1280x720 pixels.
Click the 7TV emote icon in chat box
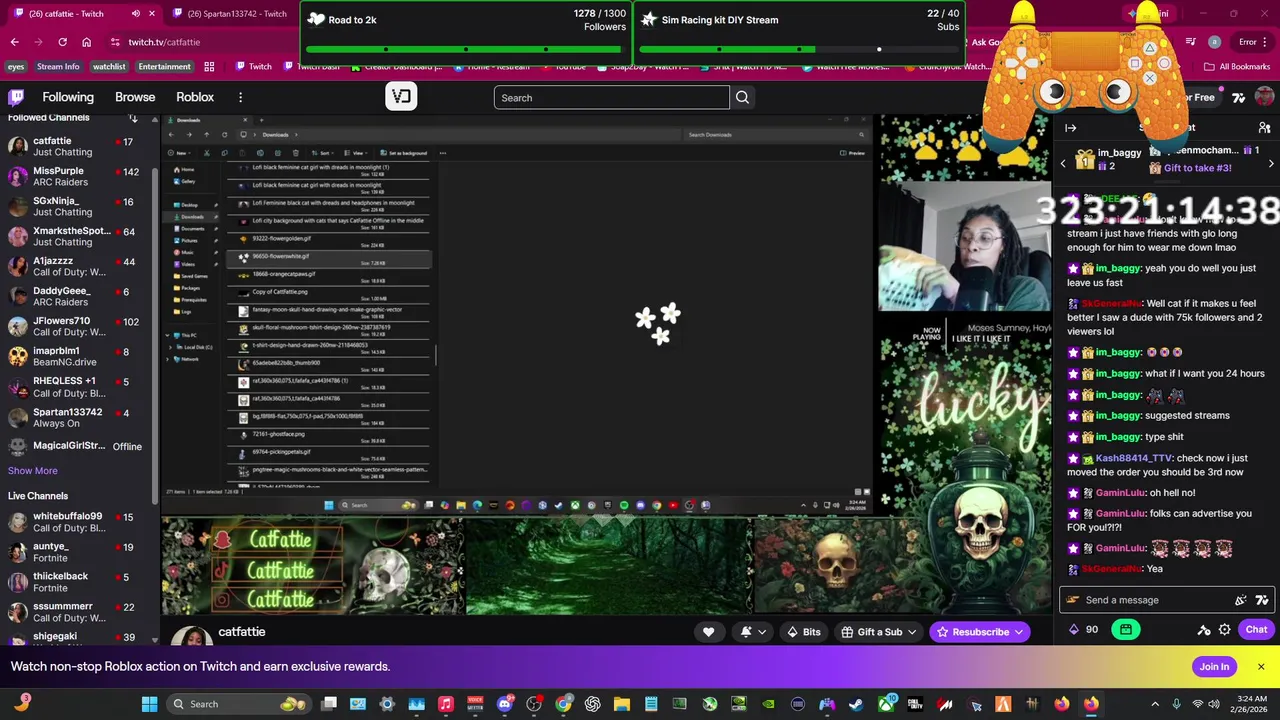click(x=1262, y=600)
